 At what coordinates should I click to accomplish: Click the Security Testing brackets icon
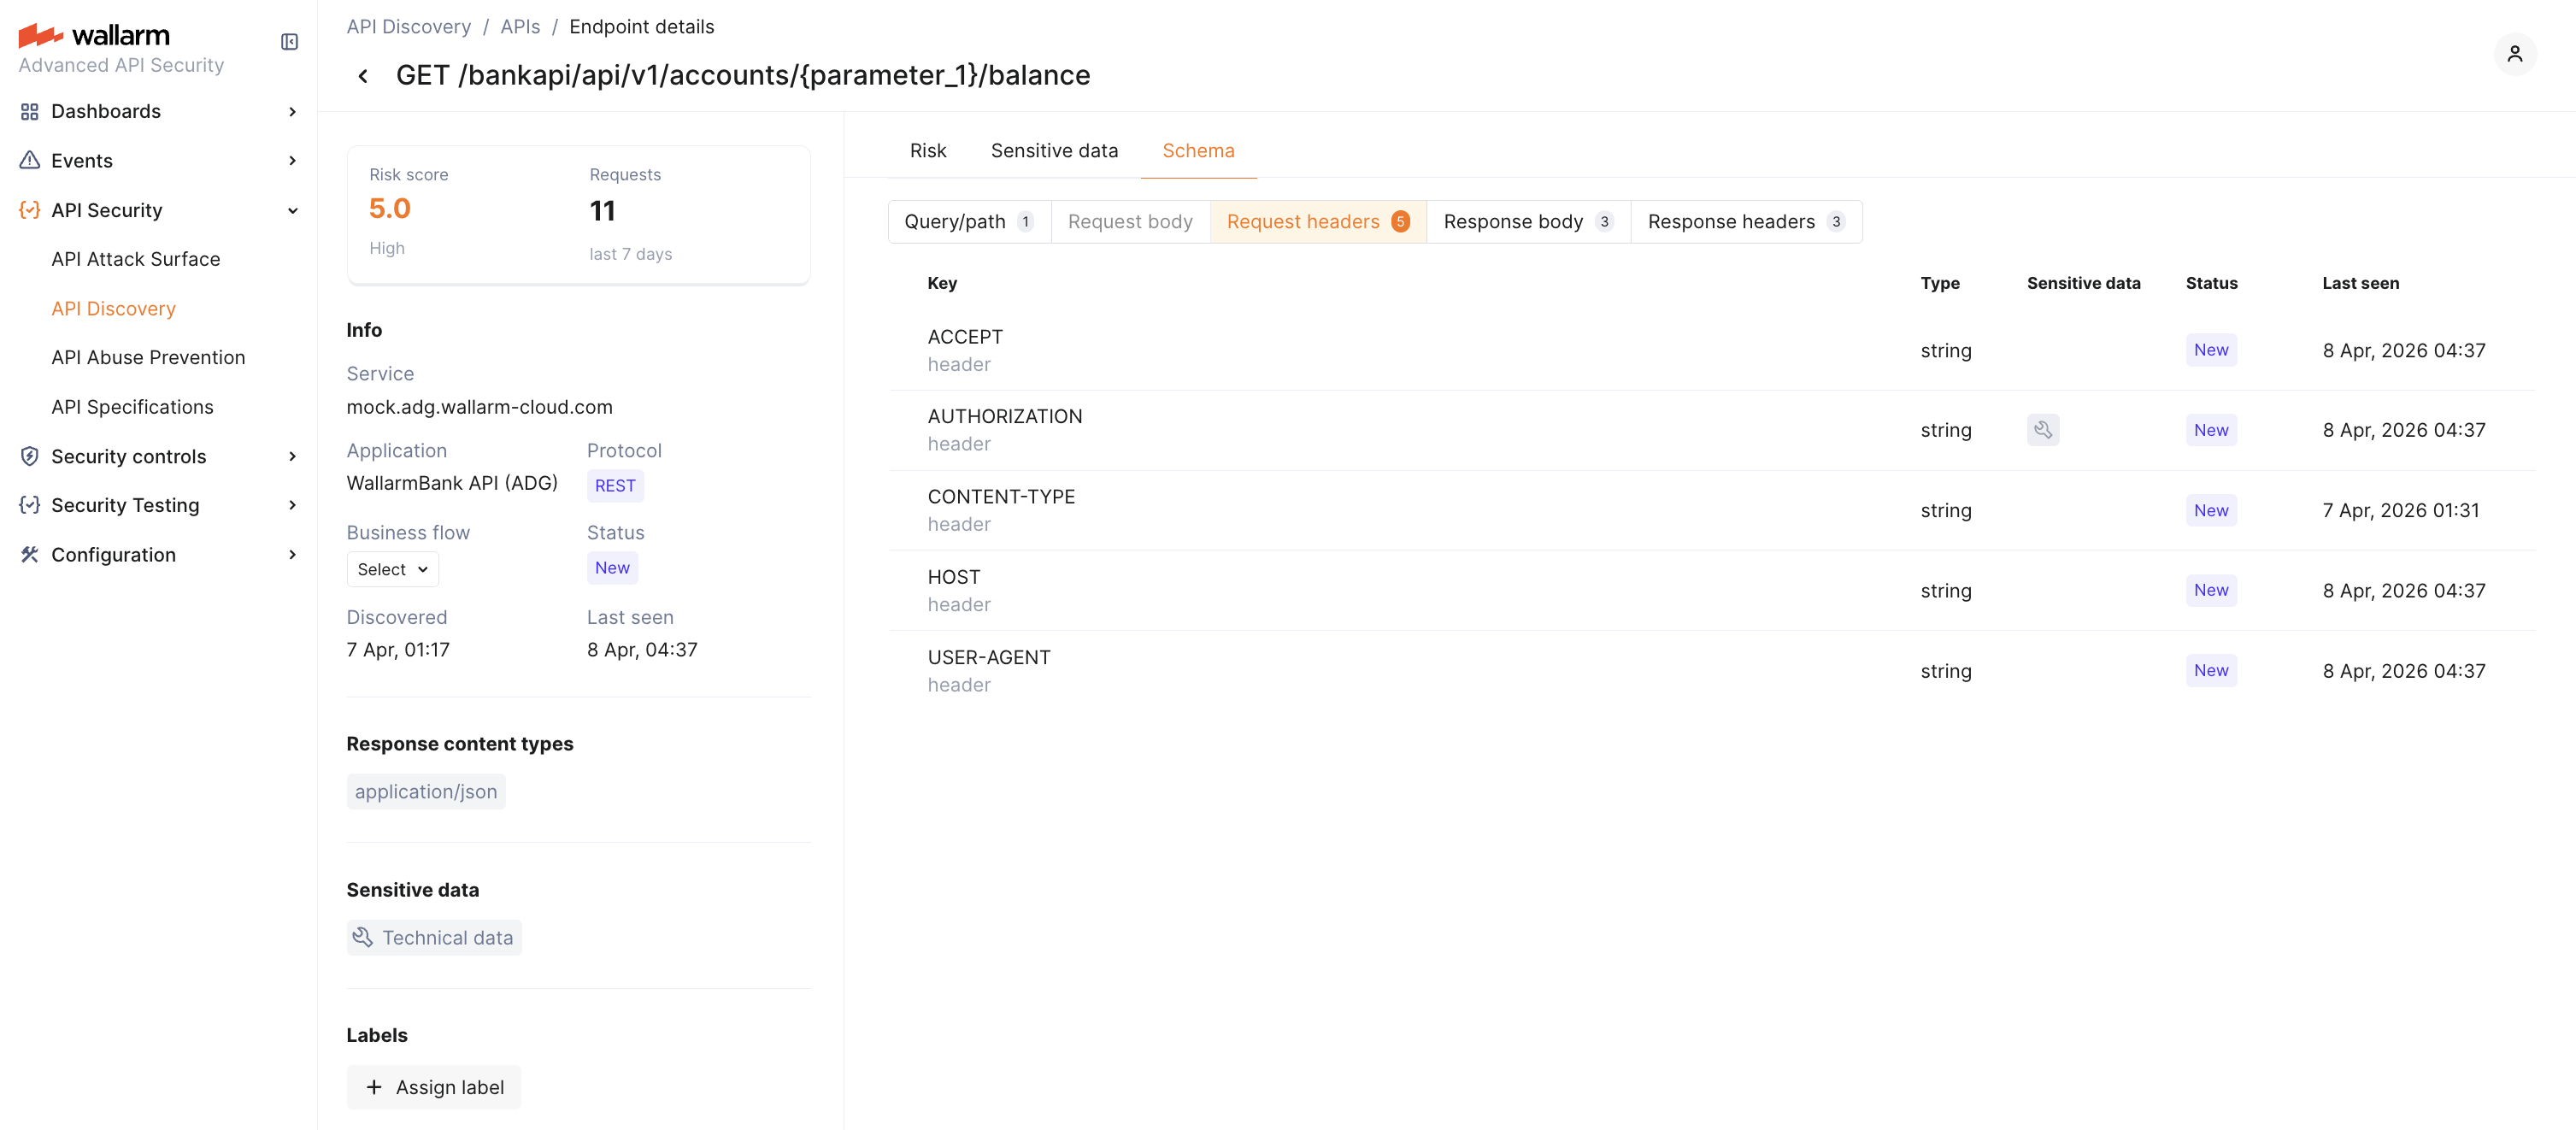click(29, 505)
